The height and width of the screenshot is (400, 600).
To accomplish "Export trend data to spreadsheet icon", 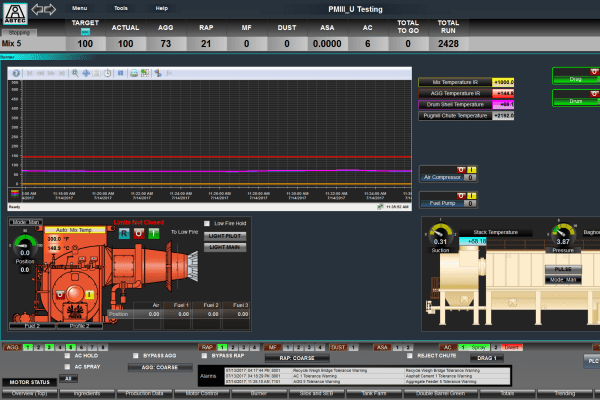I will 145,73.
